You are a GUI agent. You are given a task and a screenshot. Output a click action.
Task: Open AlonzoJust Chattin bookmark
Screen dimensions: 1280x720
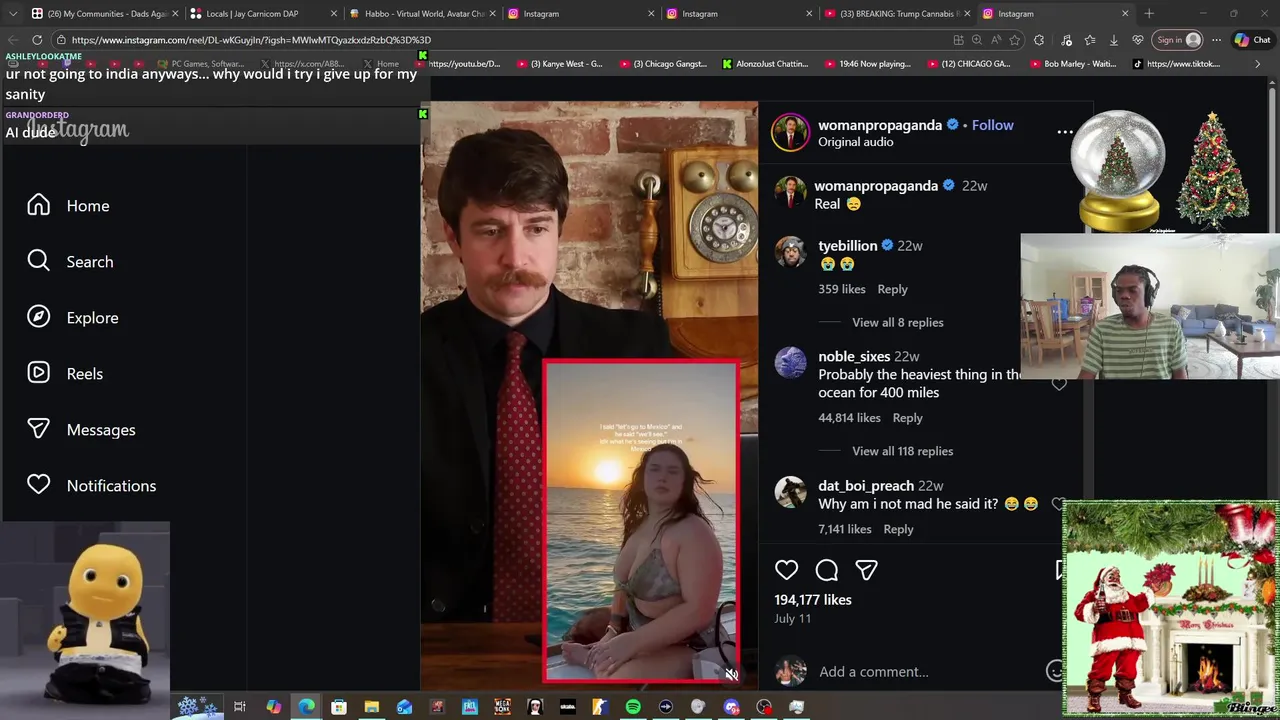point(765,64)
